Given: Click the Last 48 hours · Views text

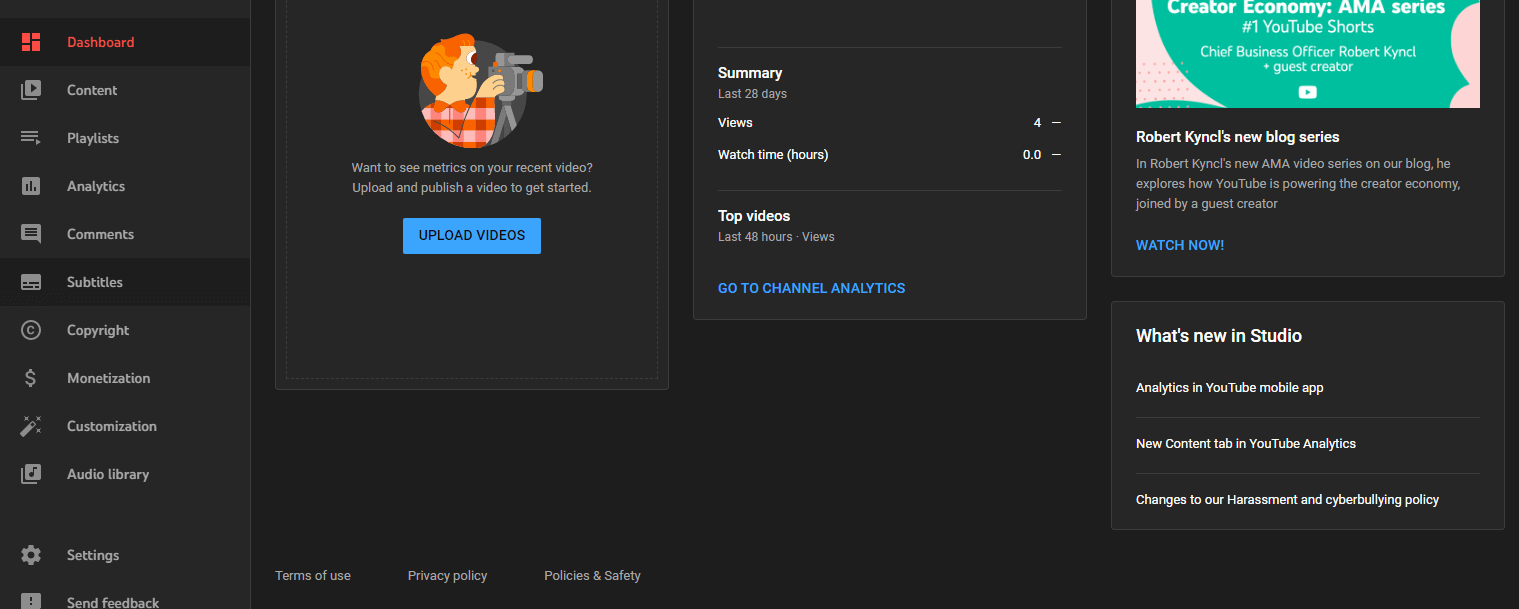Looking at the screenshot, I should point(776,237).
